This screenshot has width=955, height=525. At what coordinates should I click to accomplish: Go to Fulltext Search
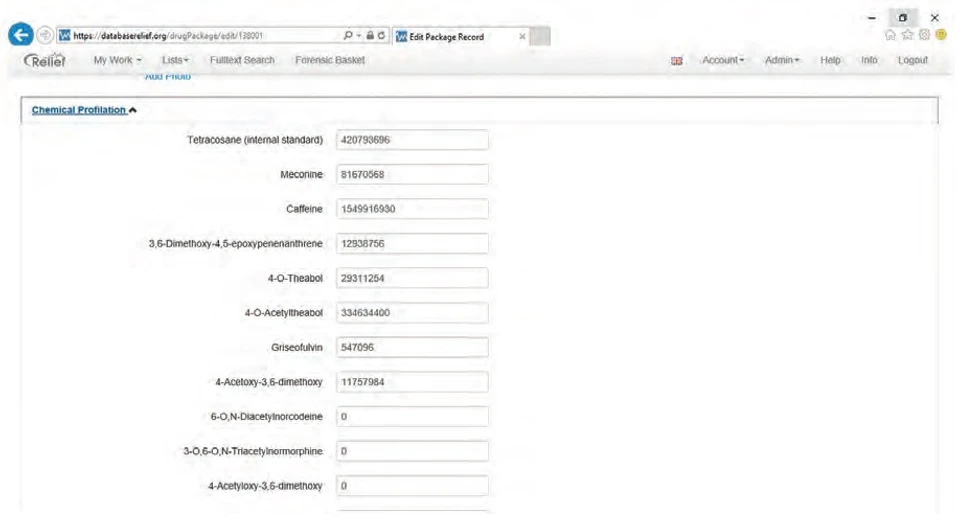[x=242, y=61]
